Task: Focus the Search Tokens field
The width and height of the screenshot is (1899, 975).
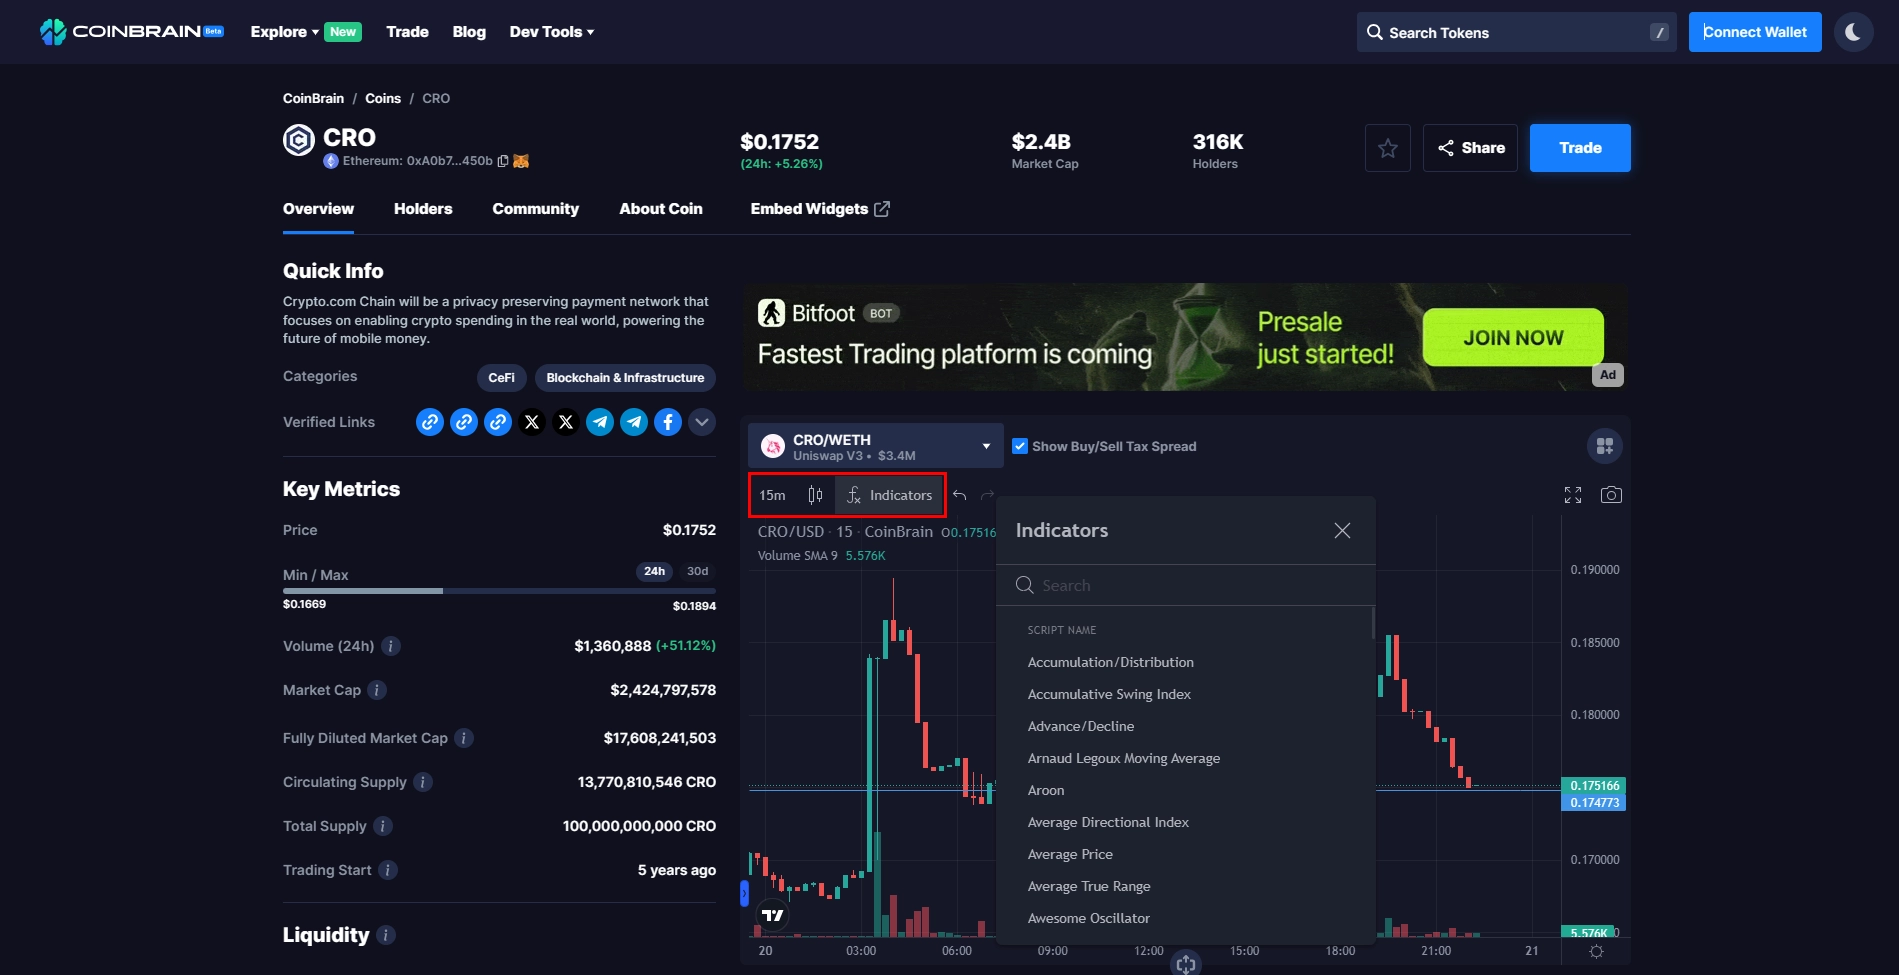Action: tap(1516, 32)
